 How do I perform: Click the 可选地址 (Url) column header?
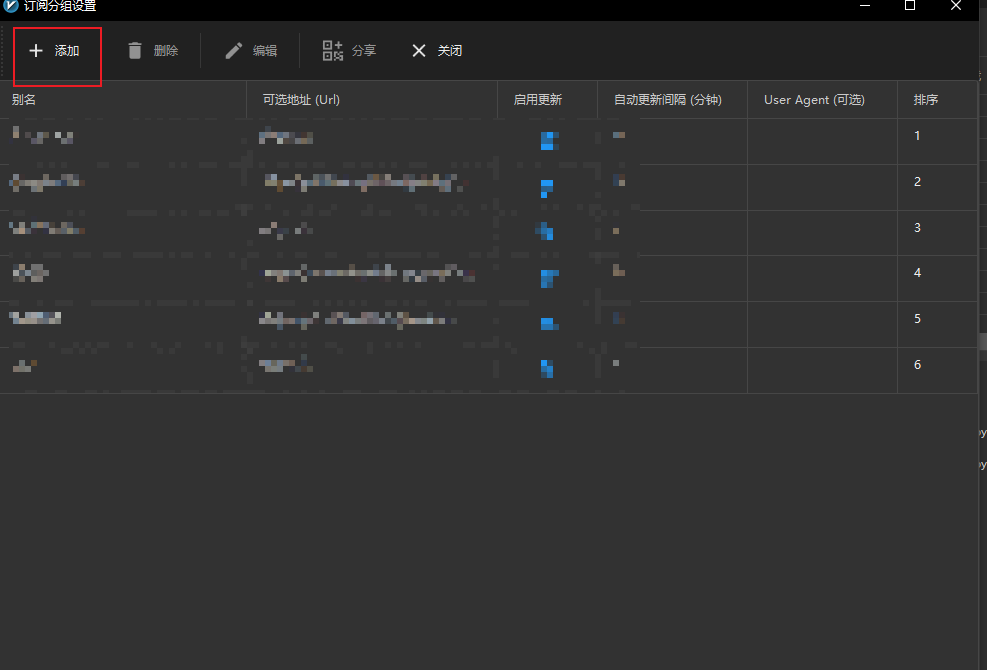click(x=301, y=100)
